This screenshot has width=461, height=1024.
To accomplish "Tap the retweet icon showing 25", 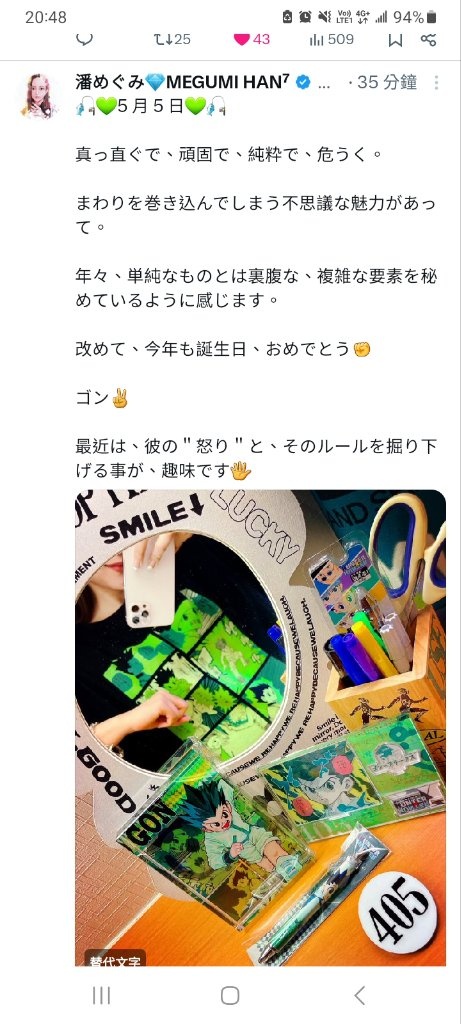I will click(172, 39).
